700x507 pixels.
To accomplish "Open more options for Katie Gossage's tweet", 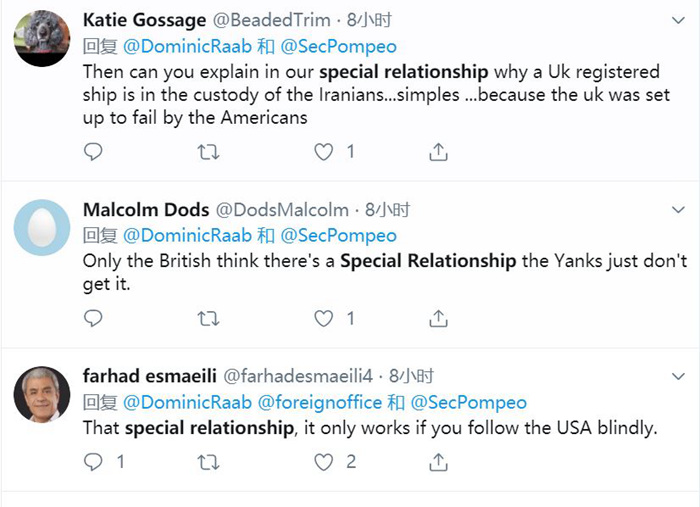I will tap(677, 21).
